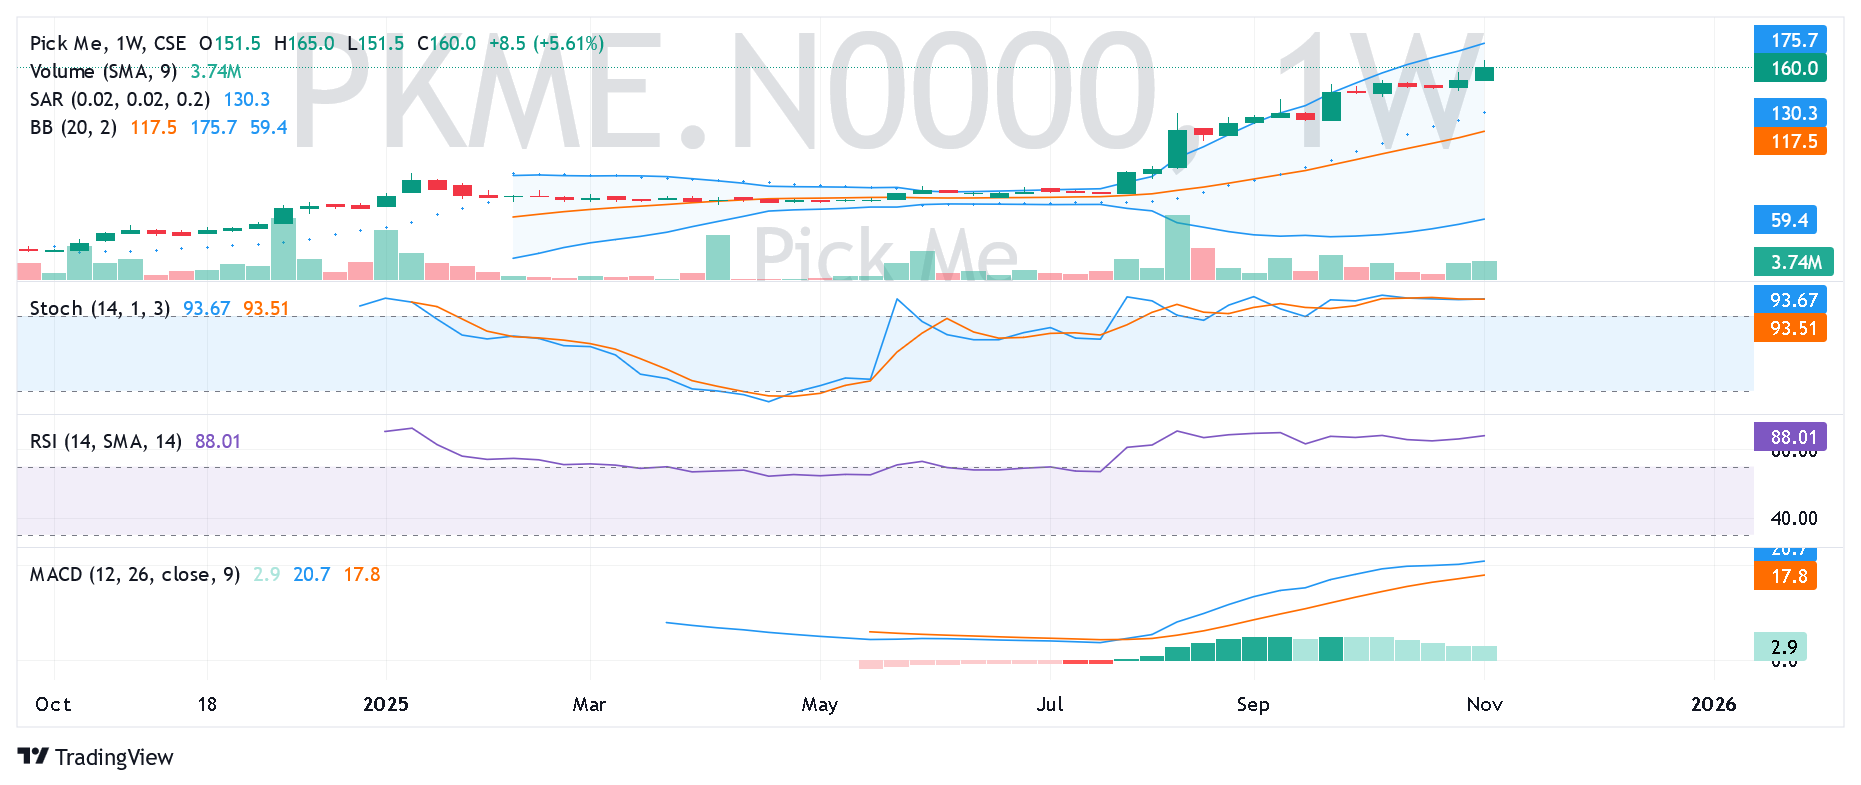Click the light green 2.9 MACD axis tag

1781,647
